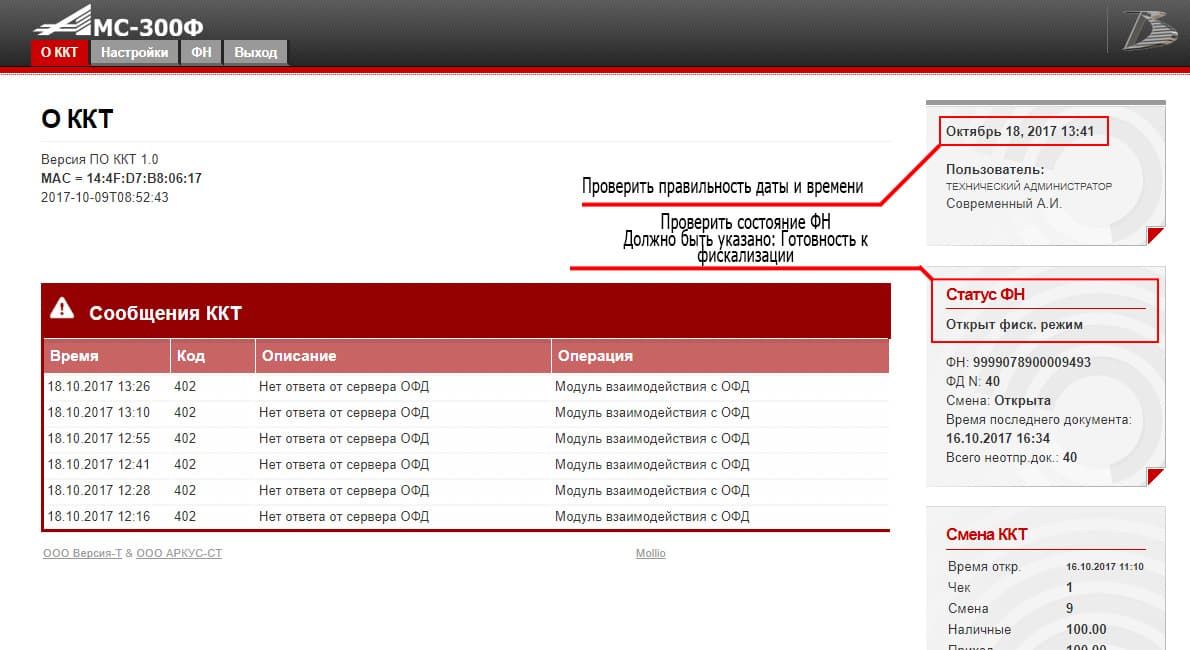1190x650 pixels.
Task: Click the Операция column header
Action: [719, 355]
